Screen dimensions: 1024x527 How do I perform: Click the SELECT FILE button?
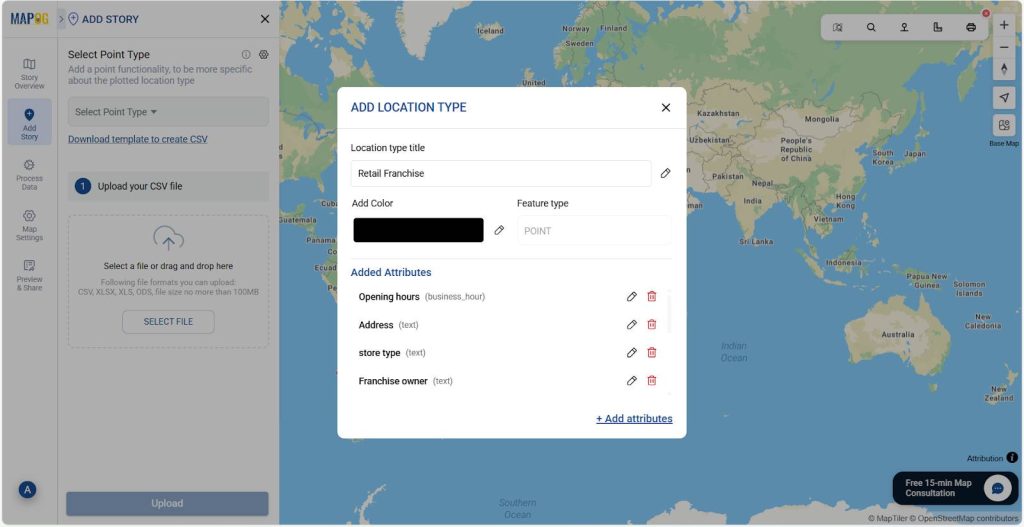point(168,322)
